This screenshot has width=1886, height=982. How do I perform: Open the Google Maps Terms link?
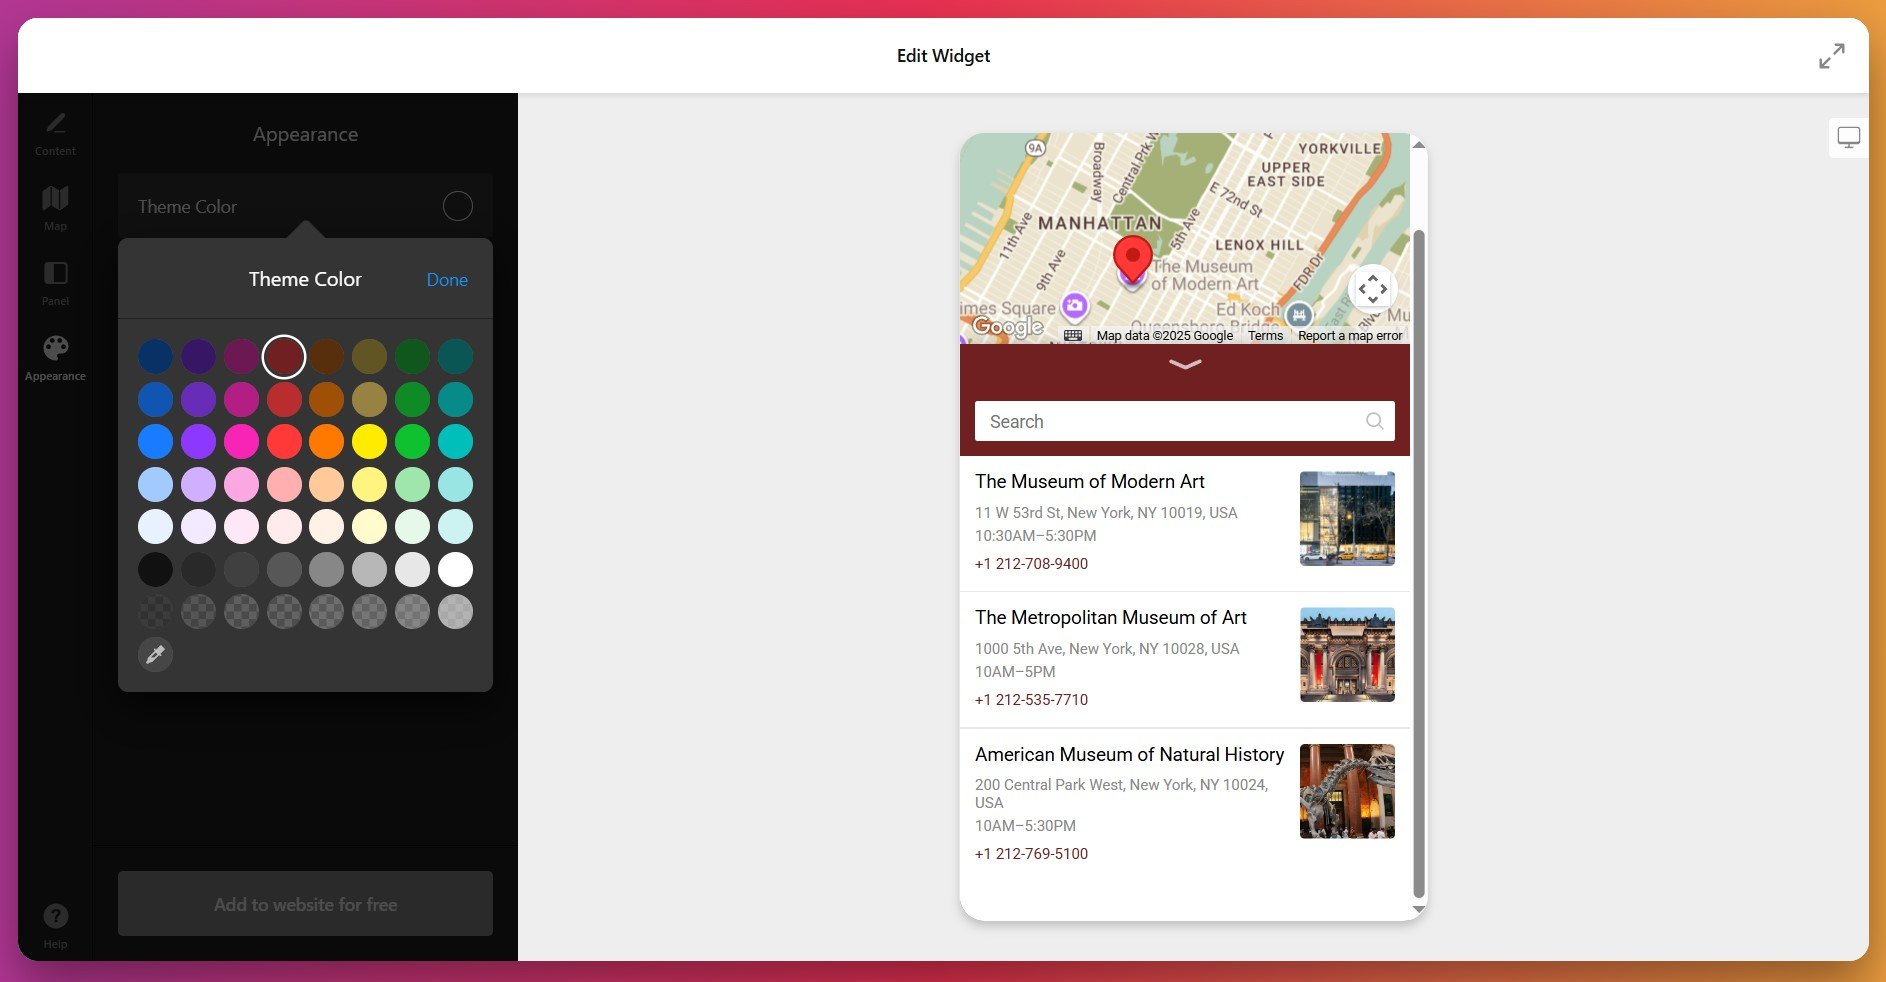[x=1264, y=335]
